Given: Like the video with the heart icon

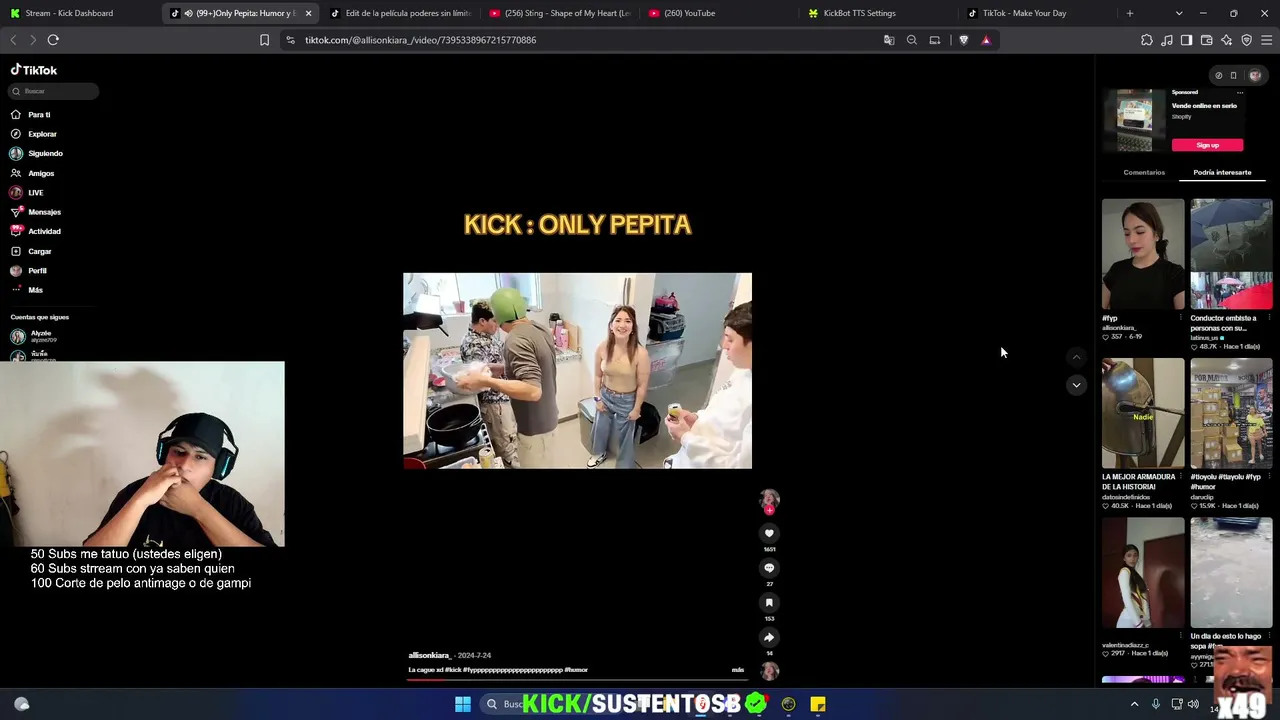Looking at the screenshot, I should coord(769,533).
